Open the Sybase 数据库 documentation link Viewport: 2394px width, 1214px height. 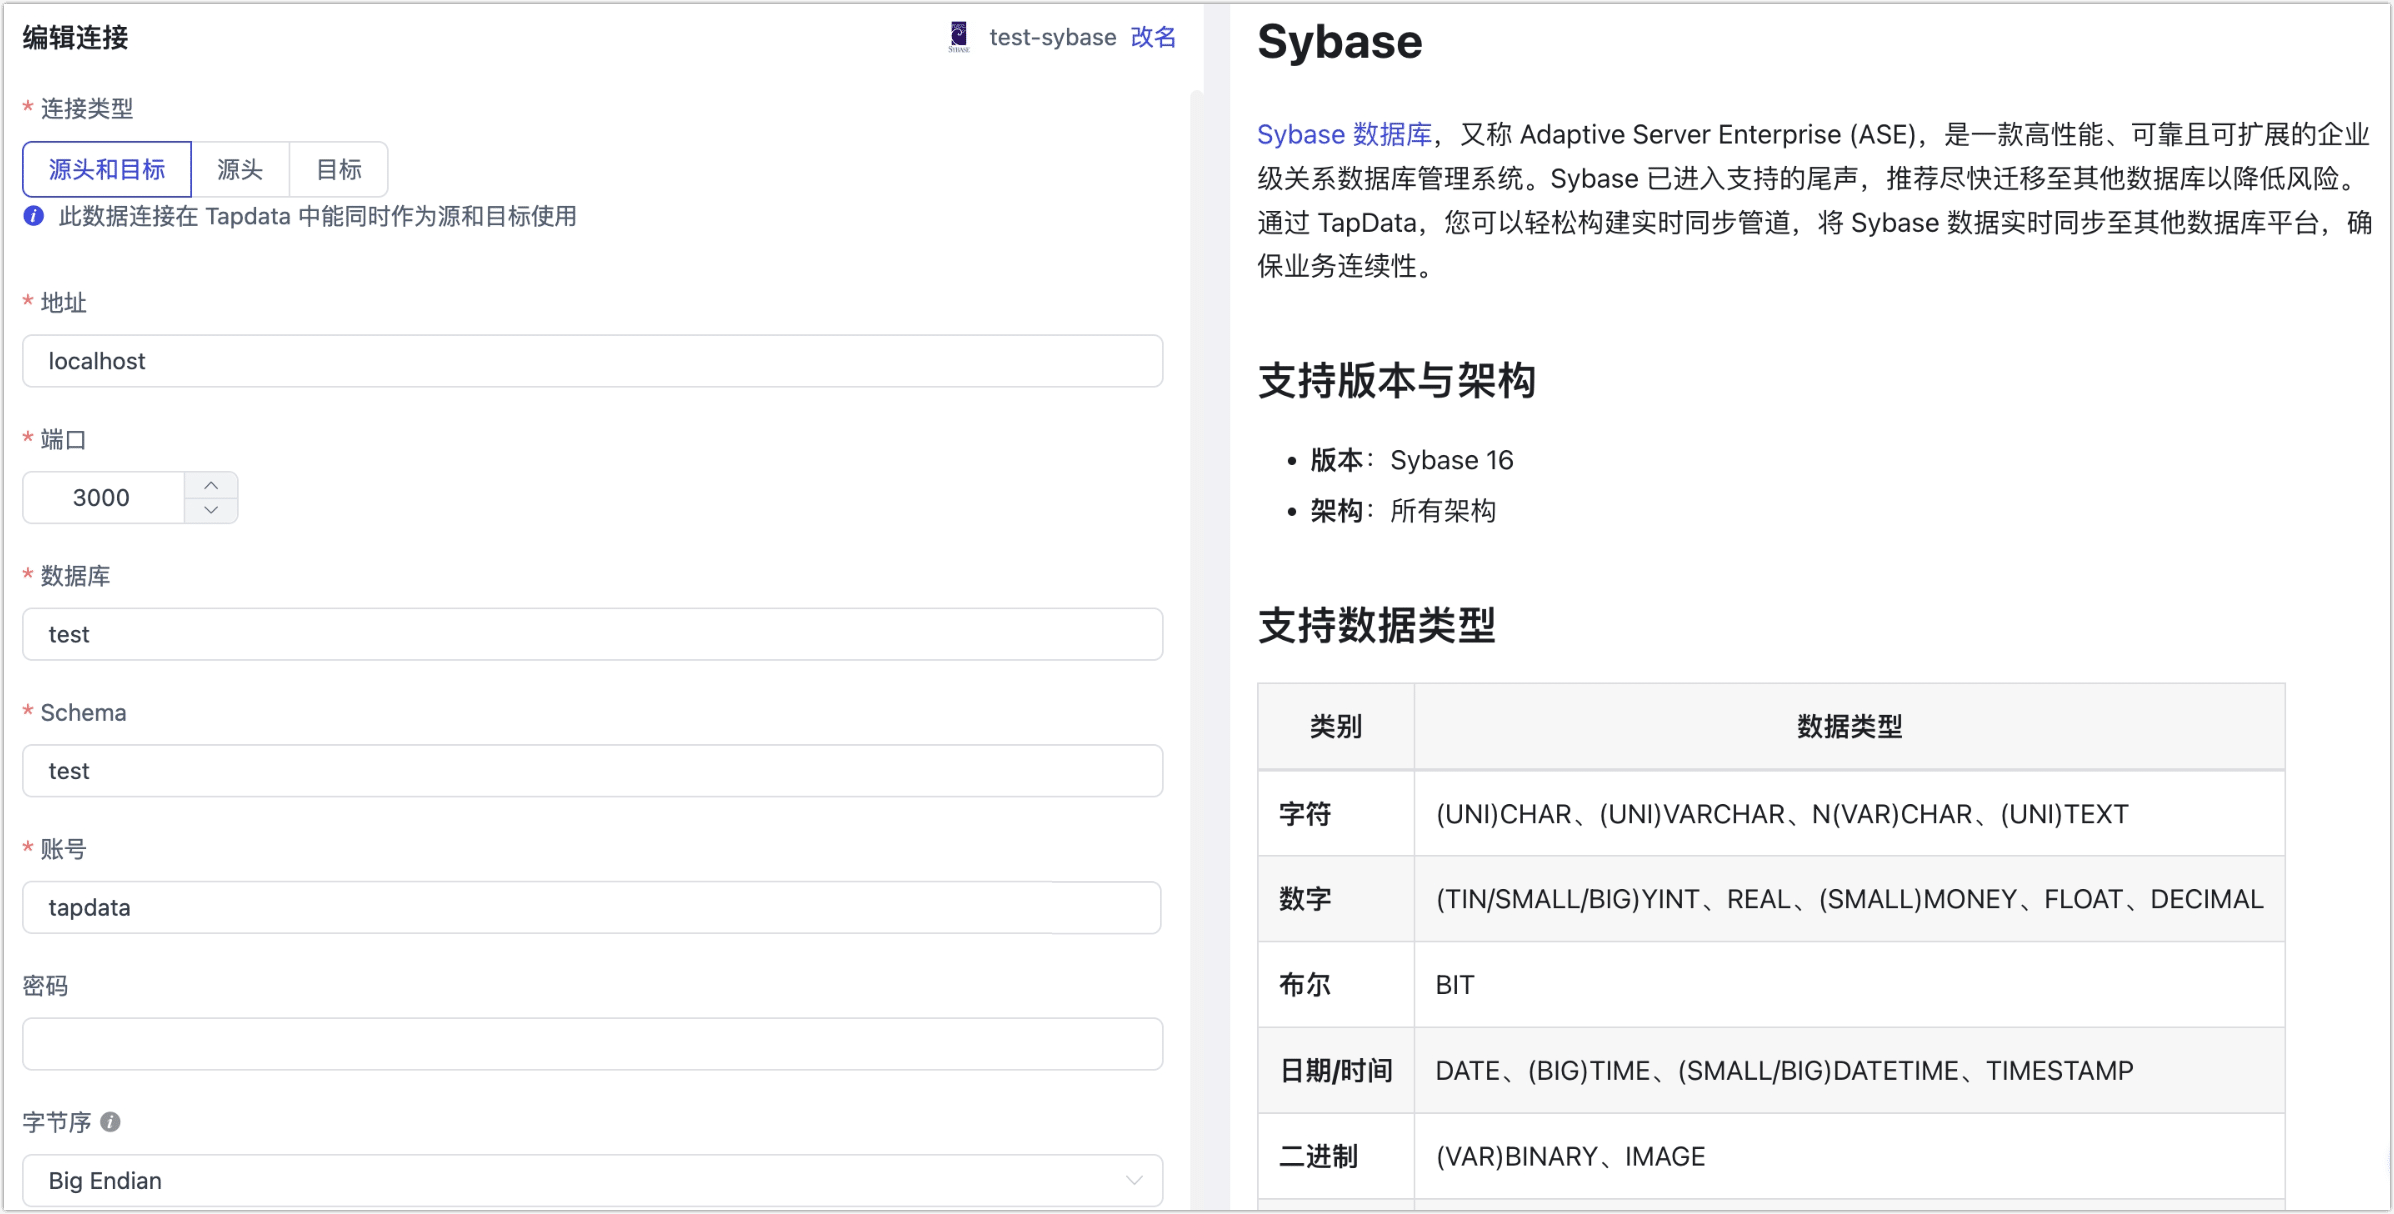pos(1343,134)
